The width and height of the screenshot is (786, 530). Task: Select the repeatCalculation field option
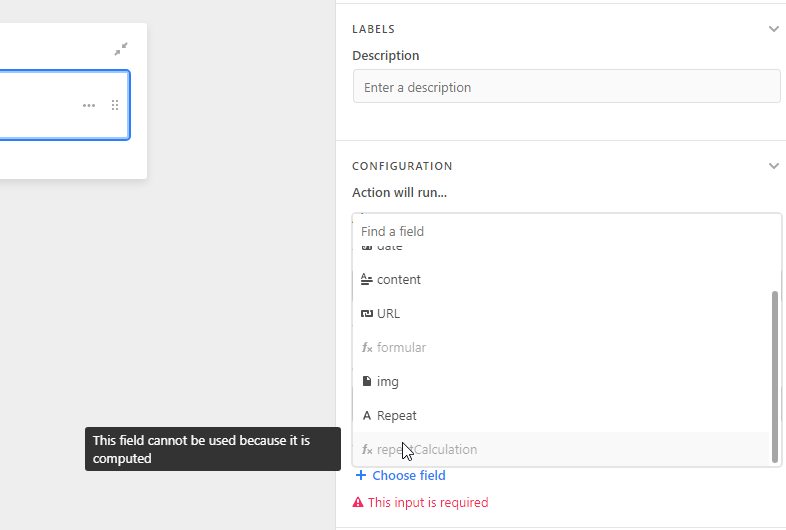pos(561,450)
